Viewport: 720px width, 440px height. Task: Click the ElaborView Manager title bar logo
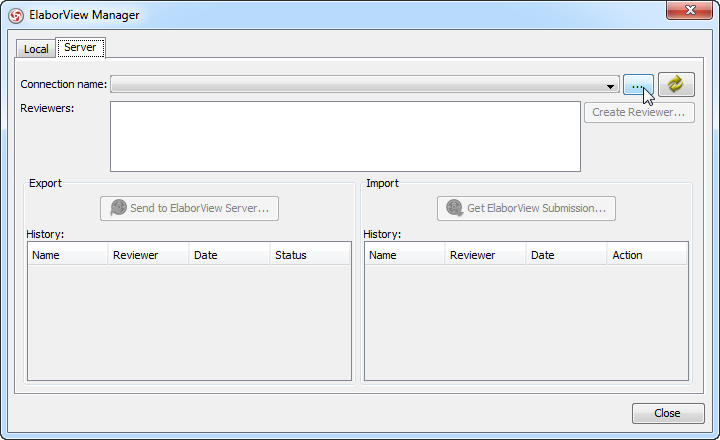tap(16, 16)
